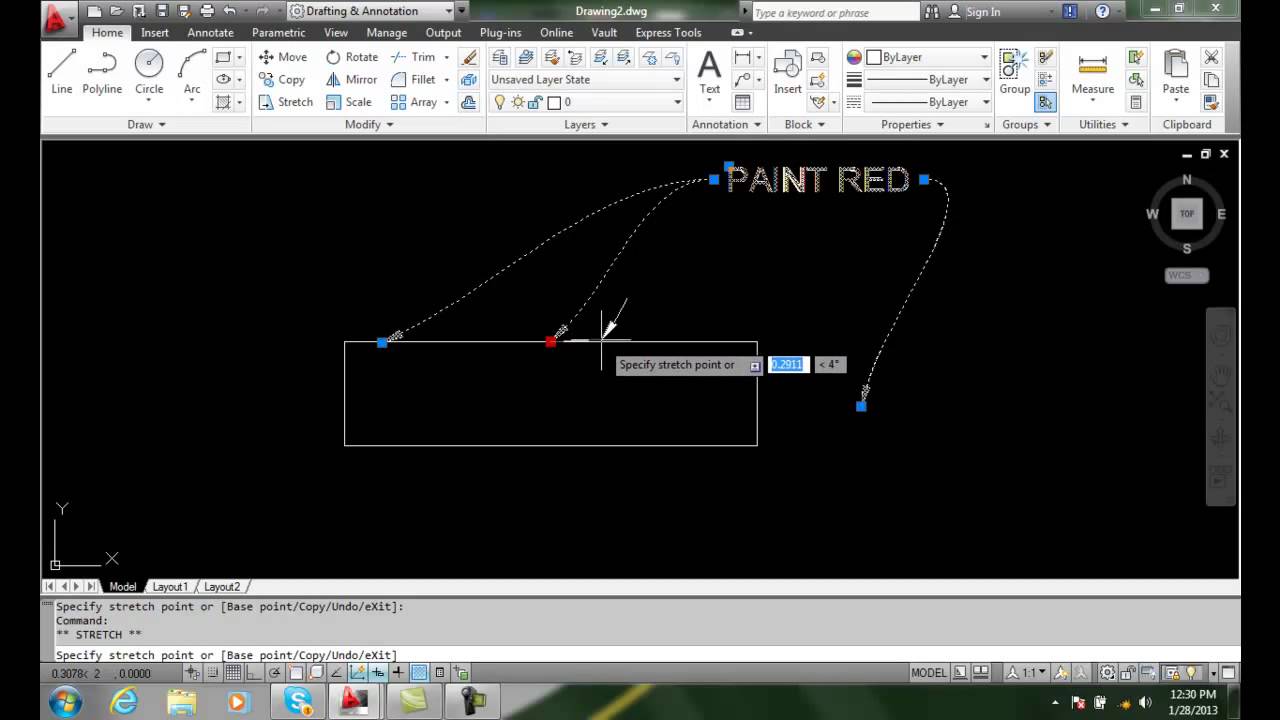Switch to the Manage tab
Viewport: 1280px width, 720px height.
click(386, 32)
